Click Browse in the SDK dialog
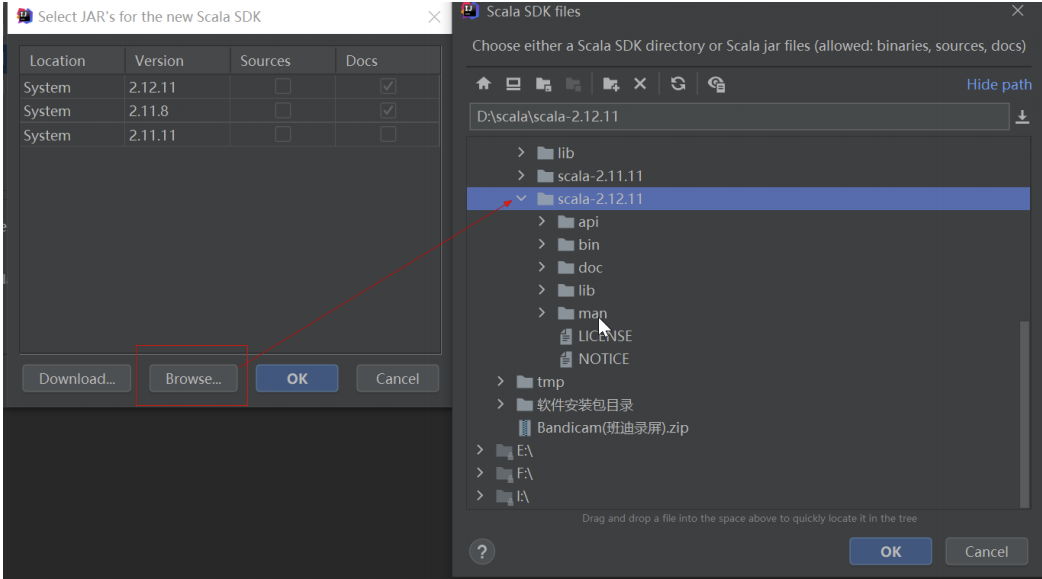The height and width of the screenshot is (579, 1042). (x=192, y=378)
